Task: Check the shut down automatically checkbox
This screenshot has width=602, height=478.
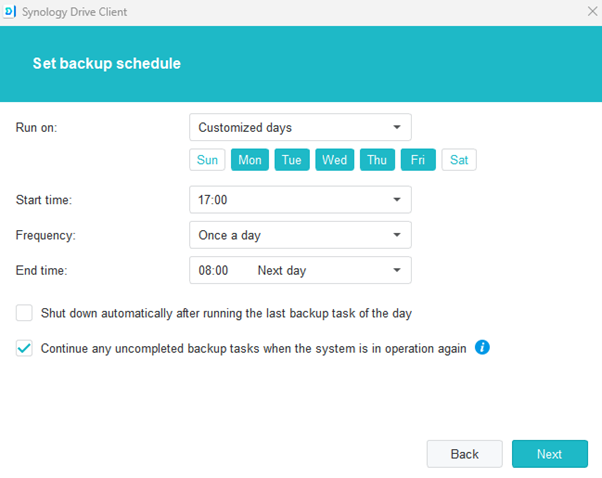Action: [24, 313]
